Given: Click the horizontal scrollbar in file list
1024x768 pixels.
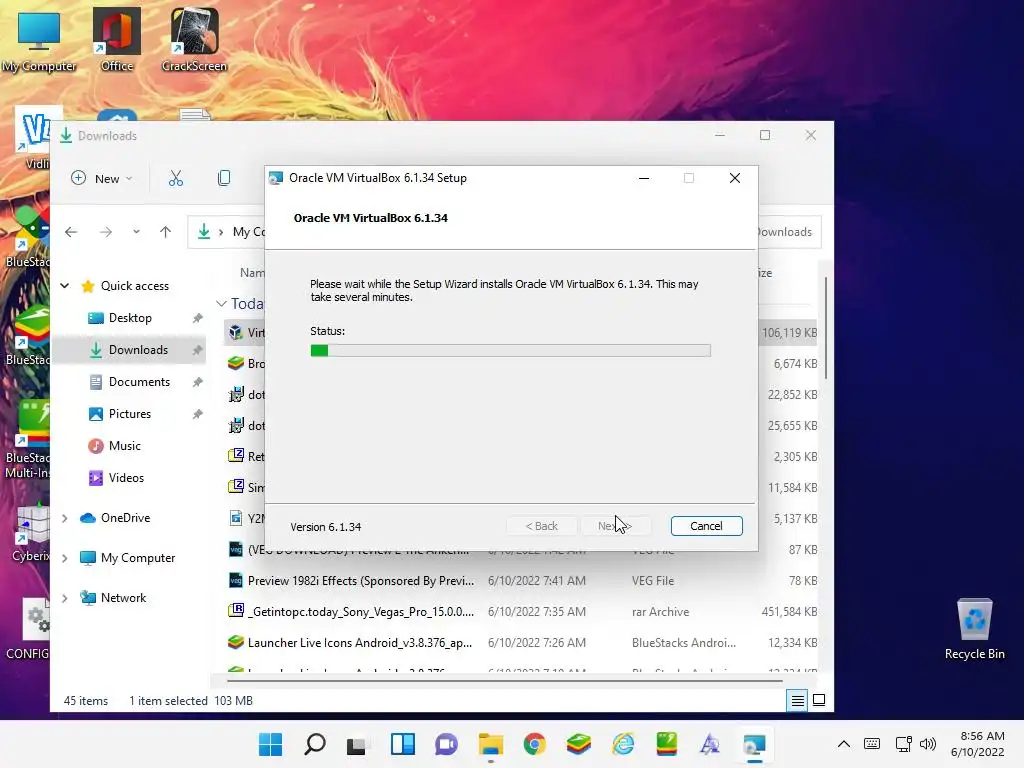Looking at the screenshot, I should pyautogui.click(x=504, y=680).
